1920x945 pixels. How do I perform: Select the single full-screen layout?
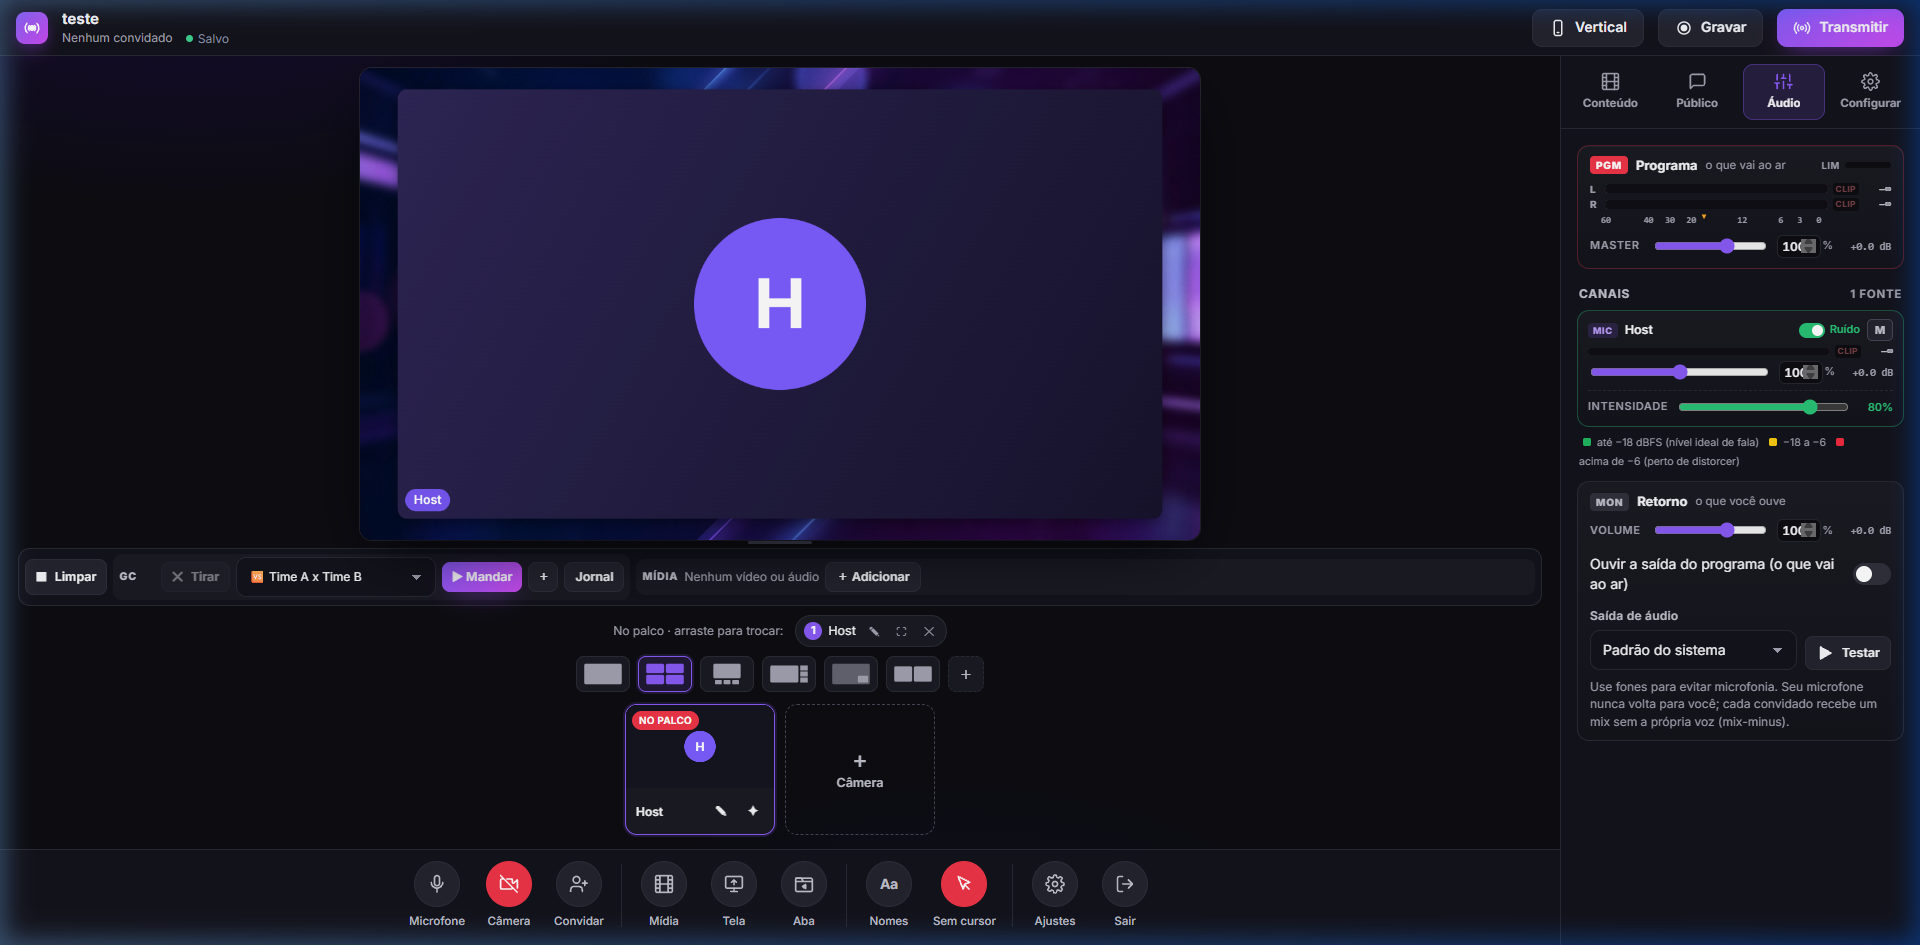tap(603, 674)
